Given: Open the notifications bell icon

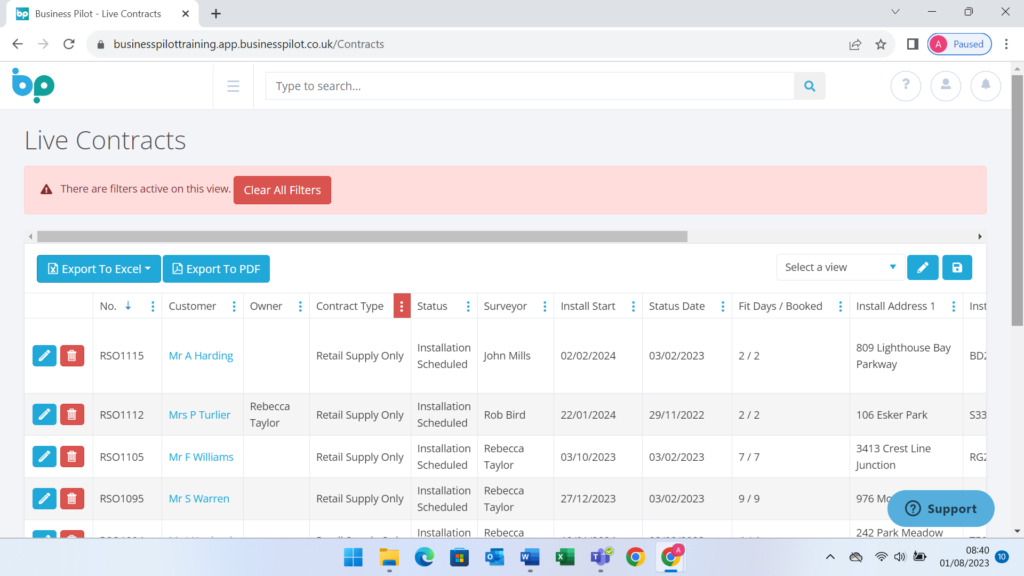Looking at the screenshot, I should [x=985, y=86].
